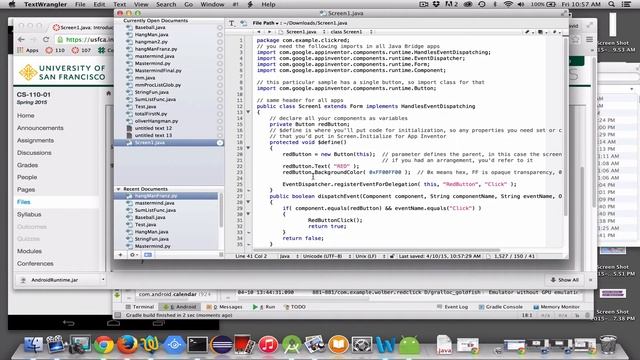Click the circle next to Baseball.java in open documents

(x=220, y=28)
